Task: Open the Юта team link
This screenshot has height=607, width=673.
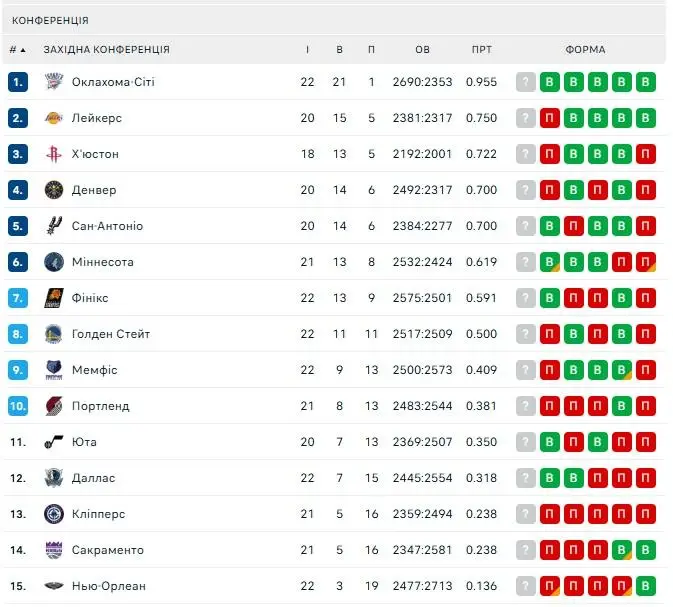Action: pyautogui.click(x=84, y=442)
